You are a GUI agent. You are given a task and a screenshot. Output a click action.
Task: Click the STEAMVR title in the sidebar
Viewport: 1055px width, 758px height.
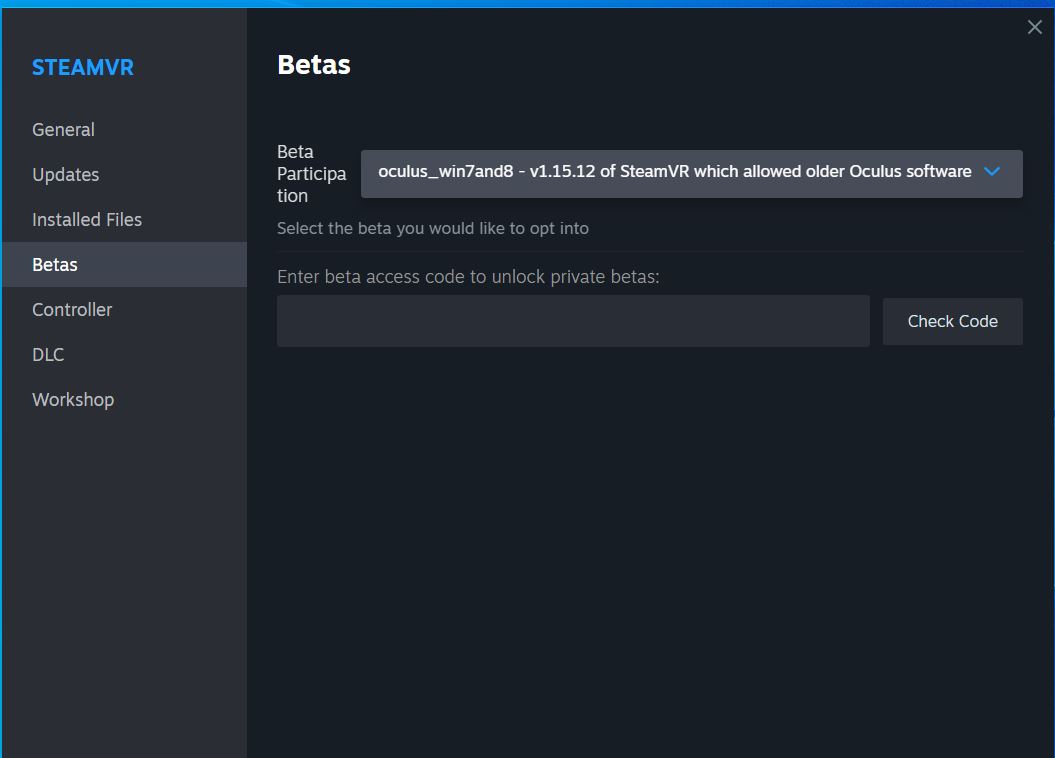[x=82, y=68]
